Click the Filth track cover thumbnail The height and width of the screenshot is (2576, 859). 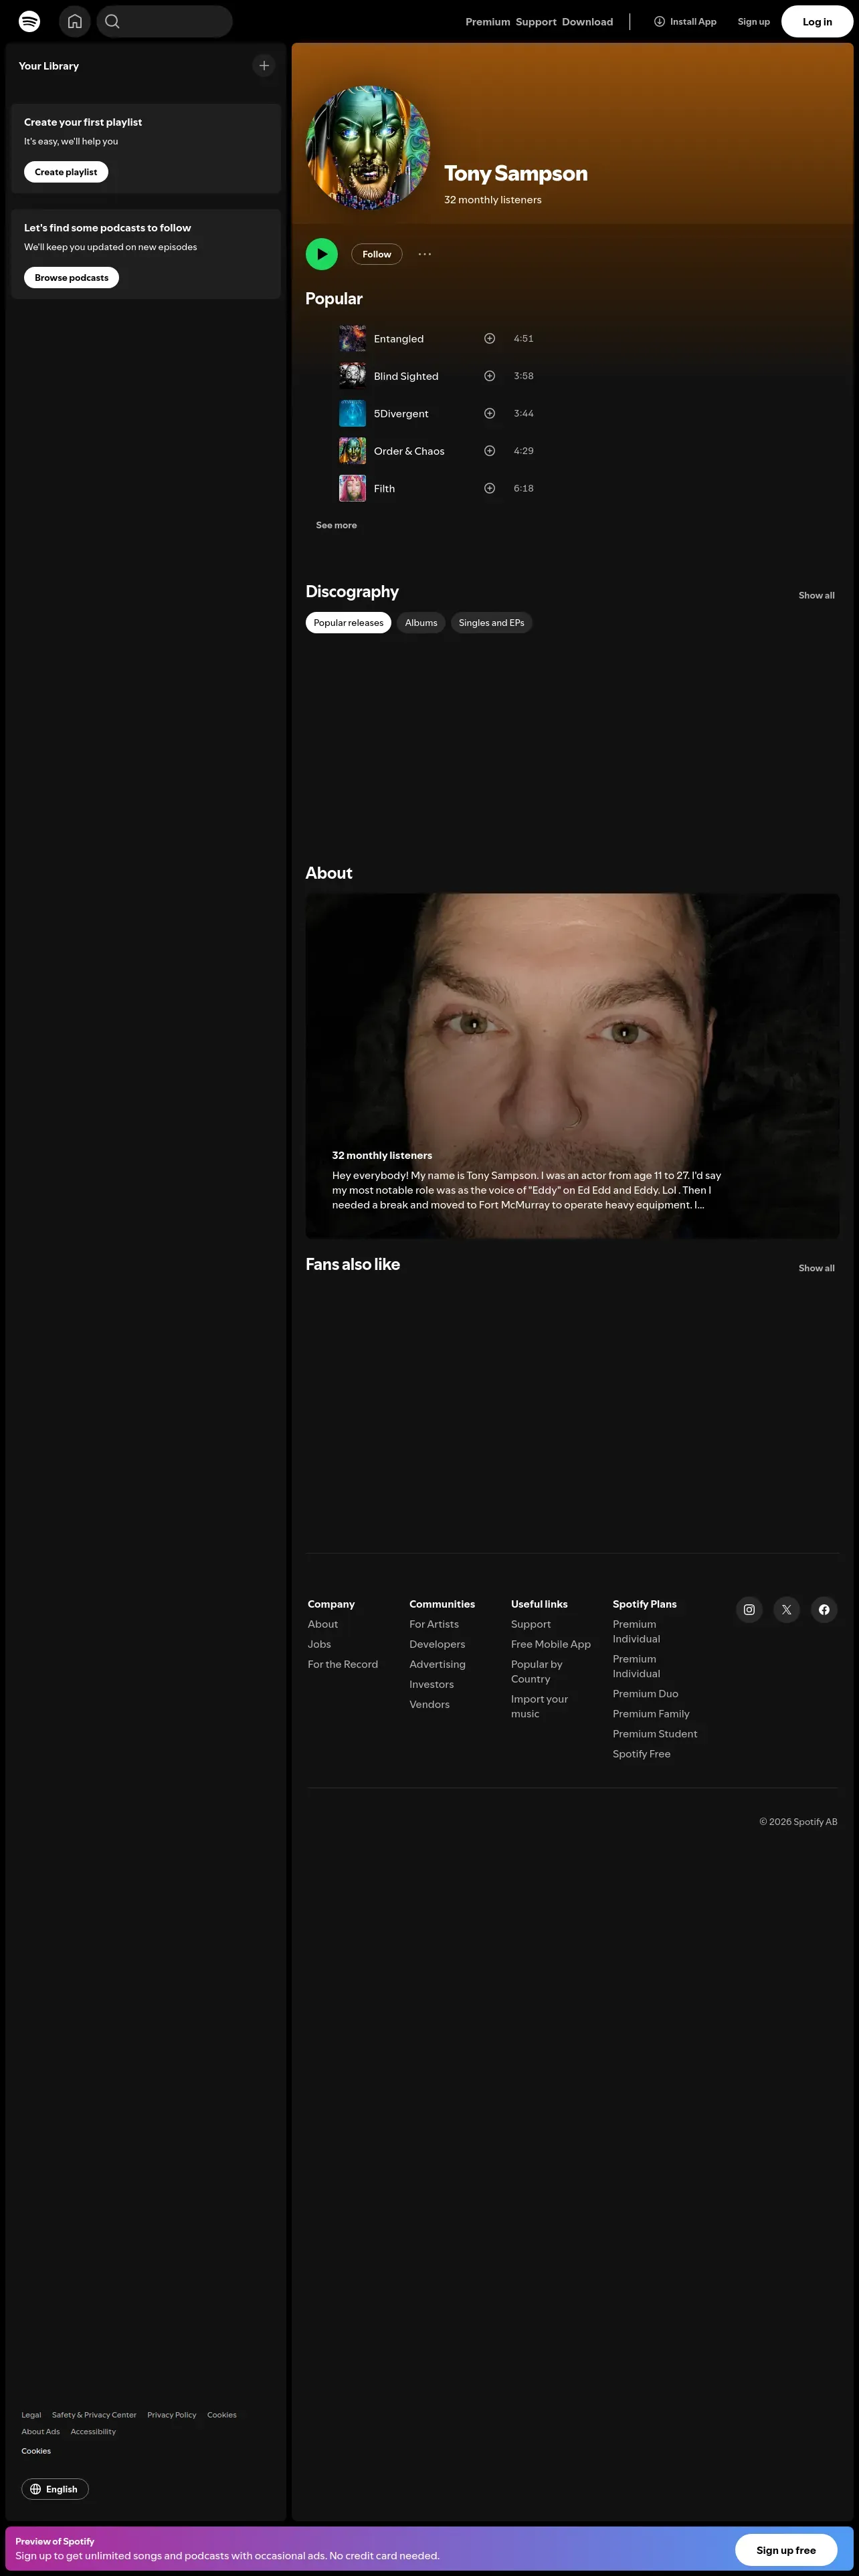tap(352, 489)
